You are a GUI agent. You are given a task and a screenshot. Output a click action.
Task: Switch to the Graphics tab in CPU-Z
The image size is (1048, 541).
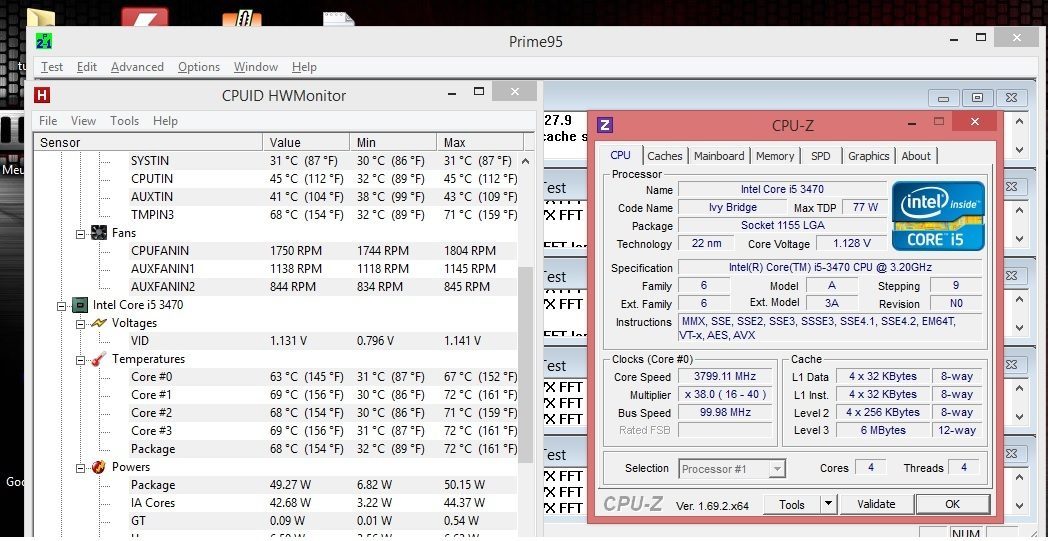tap(869, 156)
